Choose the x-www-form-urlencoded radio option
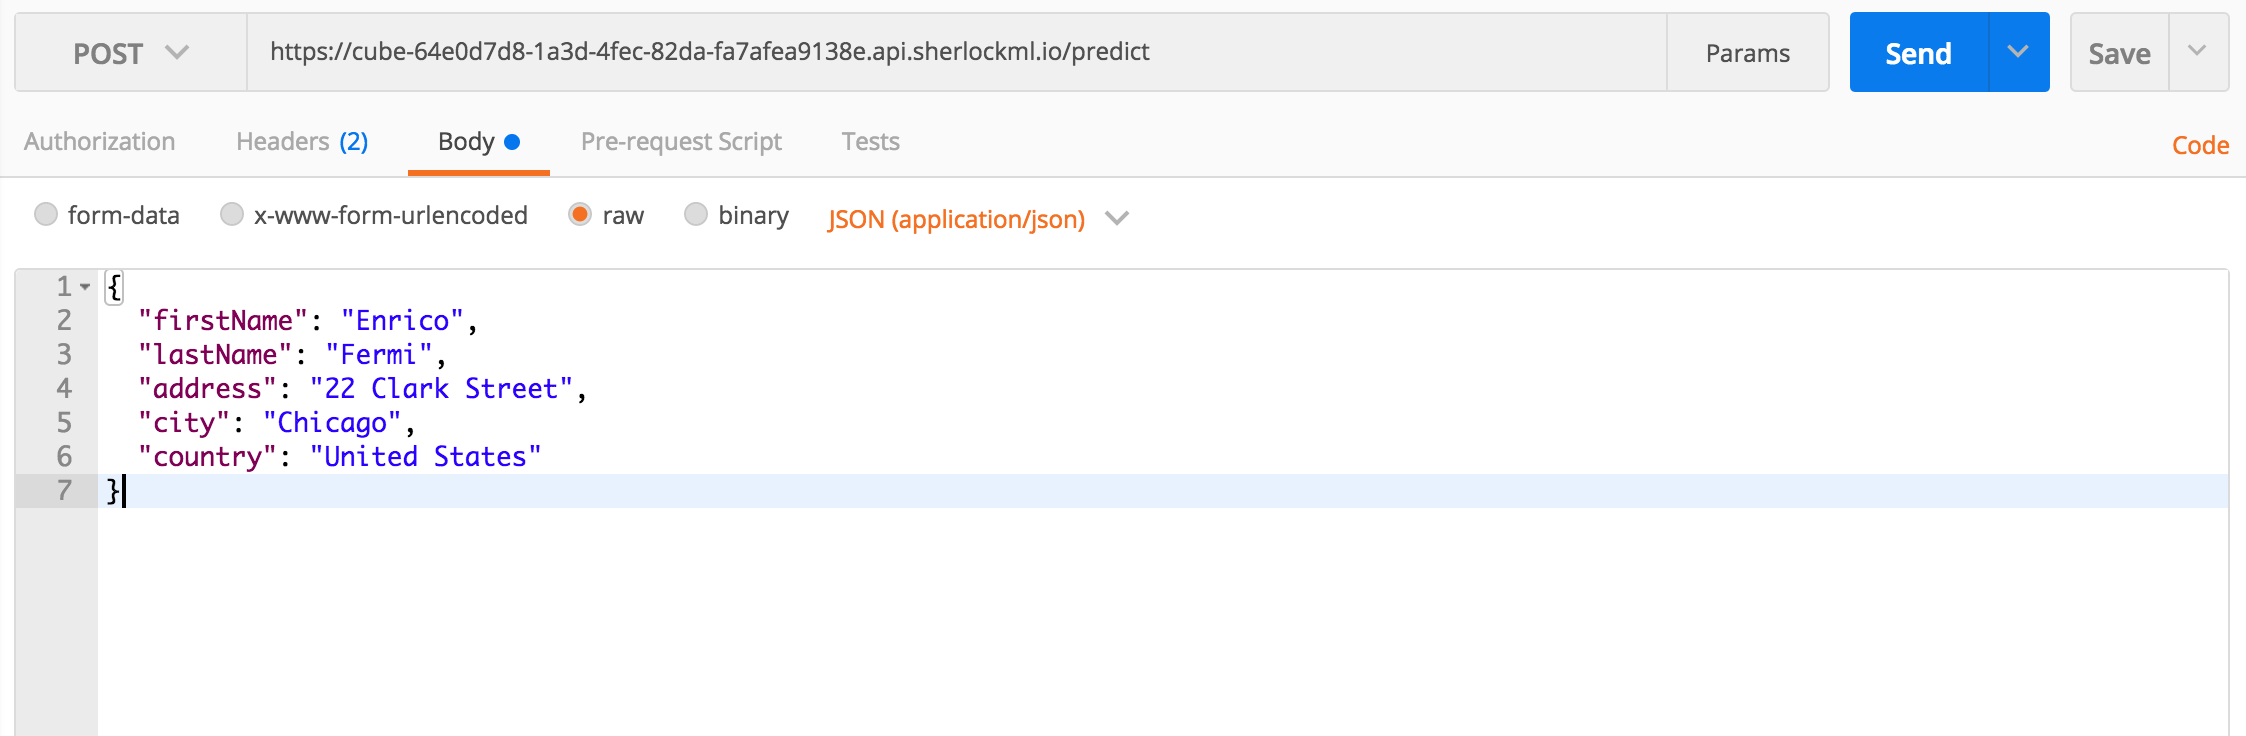The width and height of the screenshot is (2246, 736). pos(232,215)
